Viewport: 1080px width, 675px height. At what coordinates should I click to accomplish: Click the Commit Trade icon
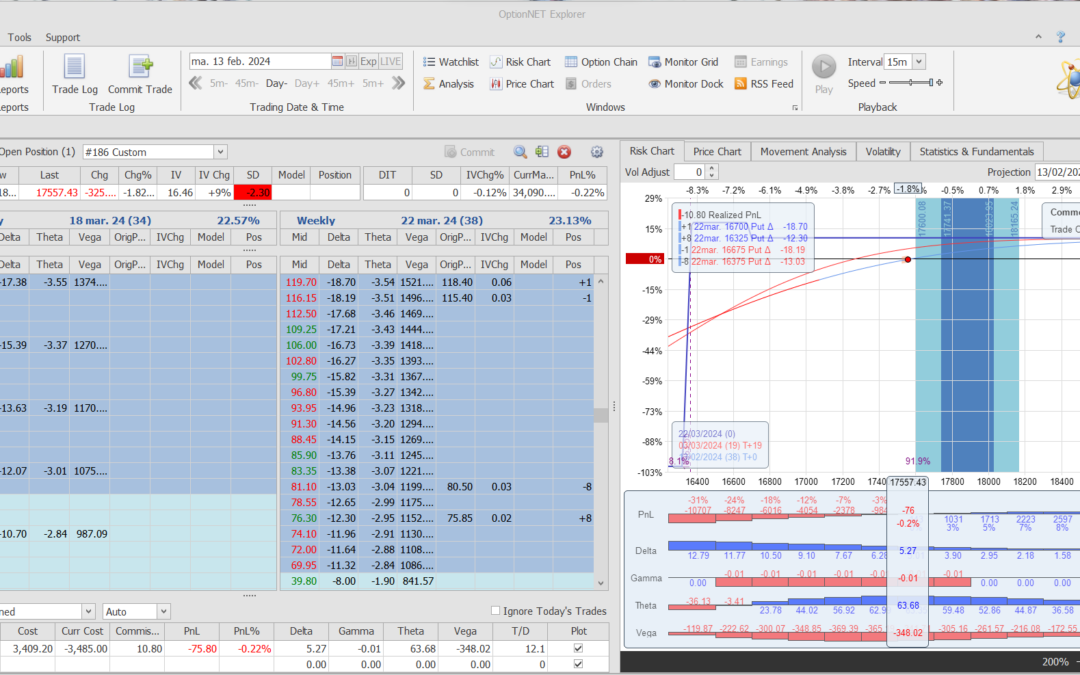point(140,74)
